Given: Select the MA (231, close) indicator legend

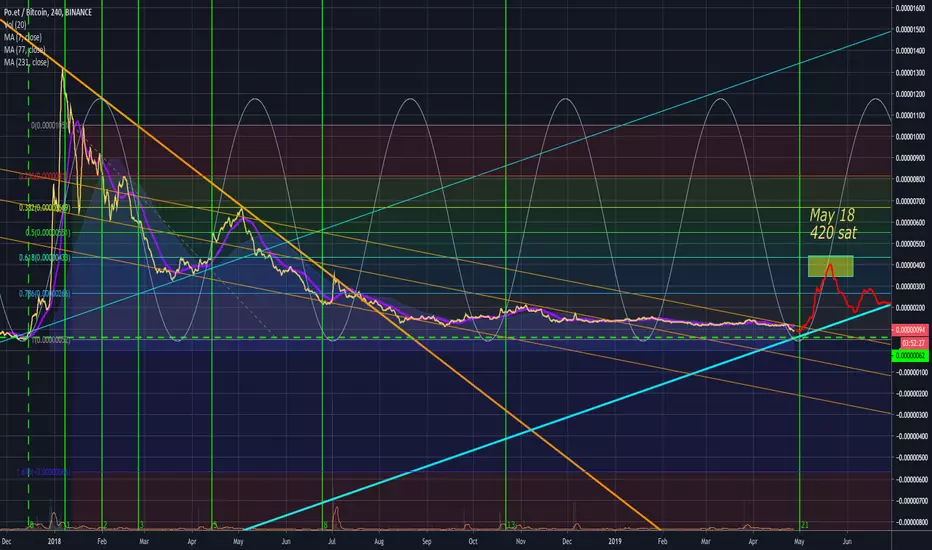Looking at the screenshot, I should pos(27,62).
